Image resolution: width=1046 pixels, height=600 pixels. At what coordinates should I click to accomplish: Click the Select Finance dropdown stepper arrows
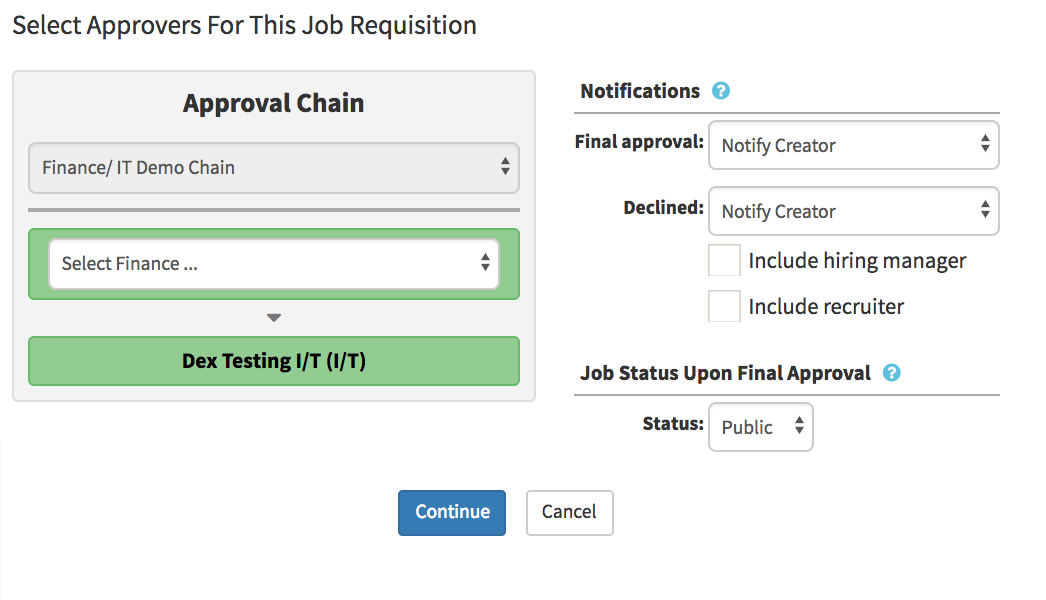(x=486, y=263)
